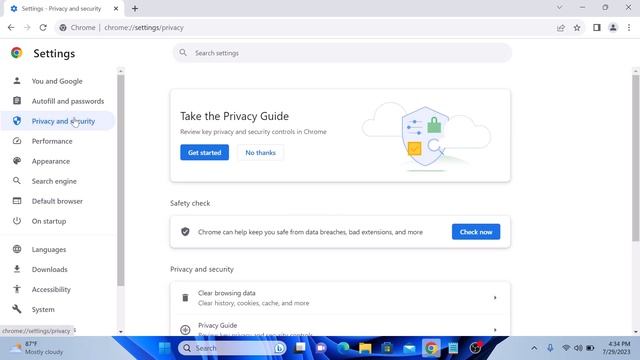
Task: Open Search engine settings
Action: click(x=57, y=181)
